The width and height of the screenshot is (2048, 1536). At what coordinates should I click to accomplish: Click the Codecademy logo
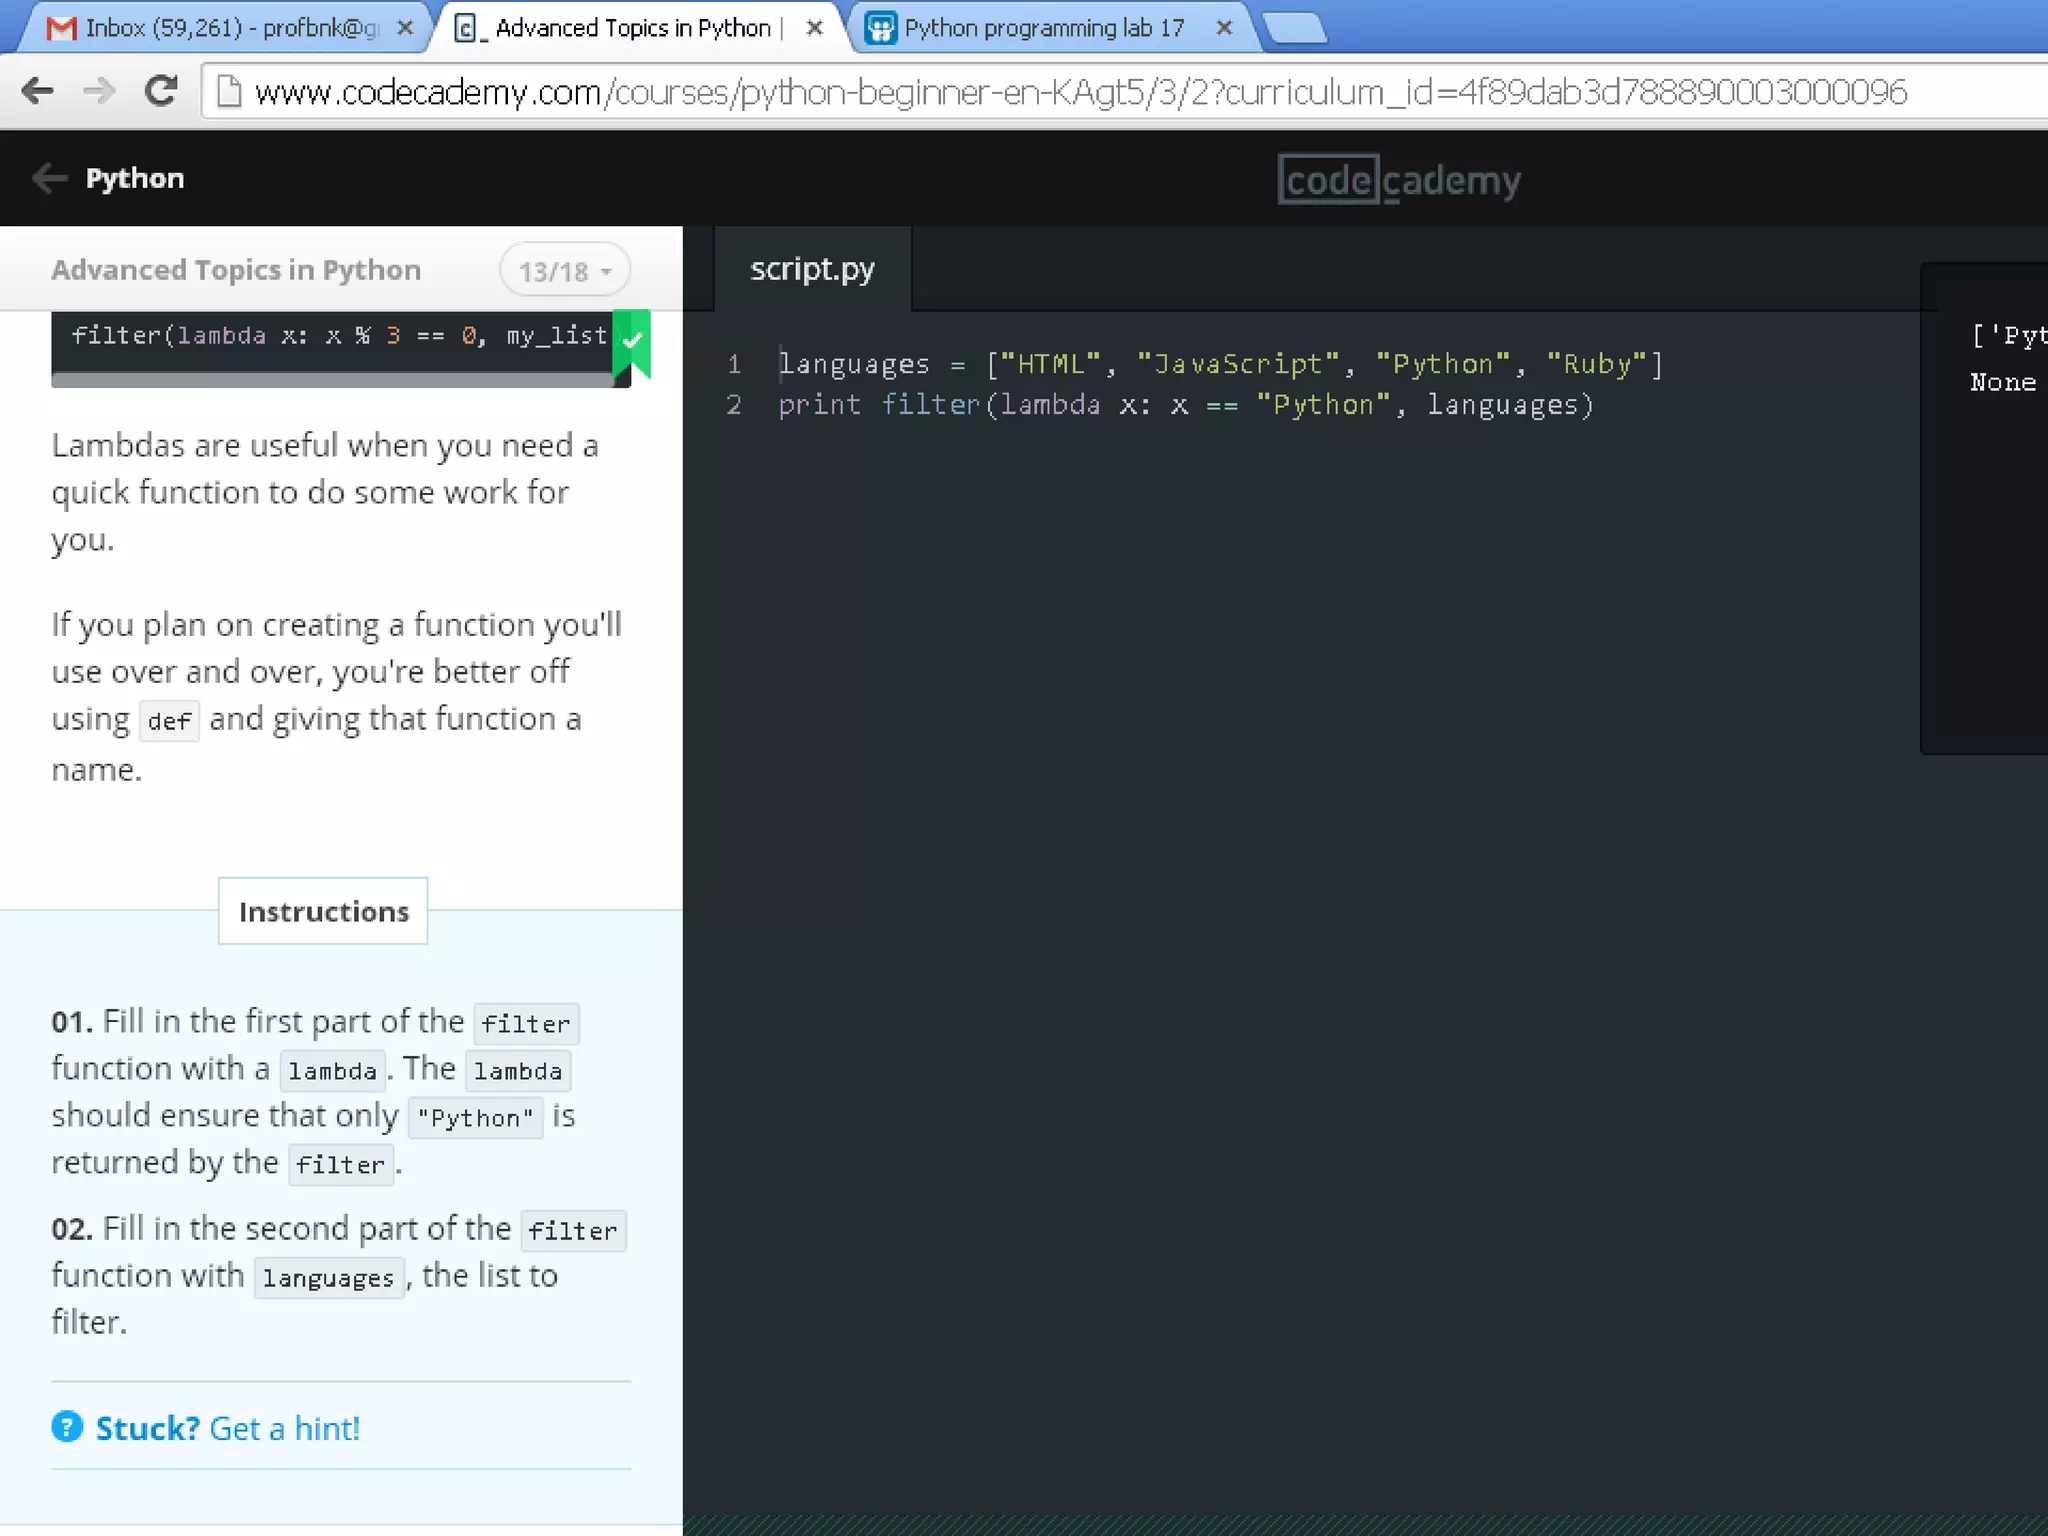click(x=1399, y=179)
